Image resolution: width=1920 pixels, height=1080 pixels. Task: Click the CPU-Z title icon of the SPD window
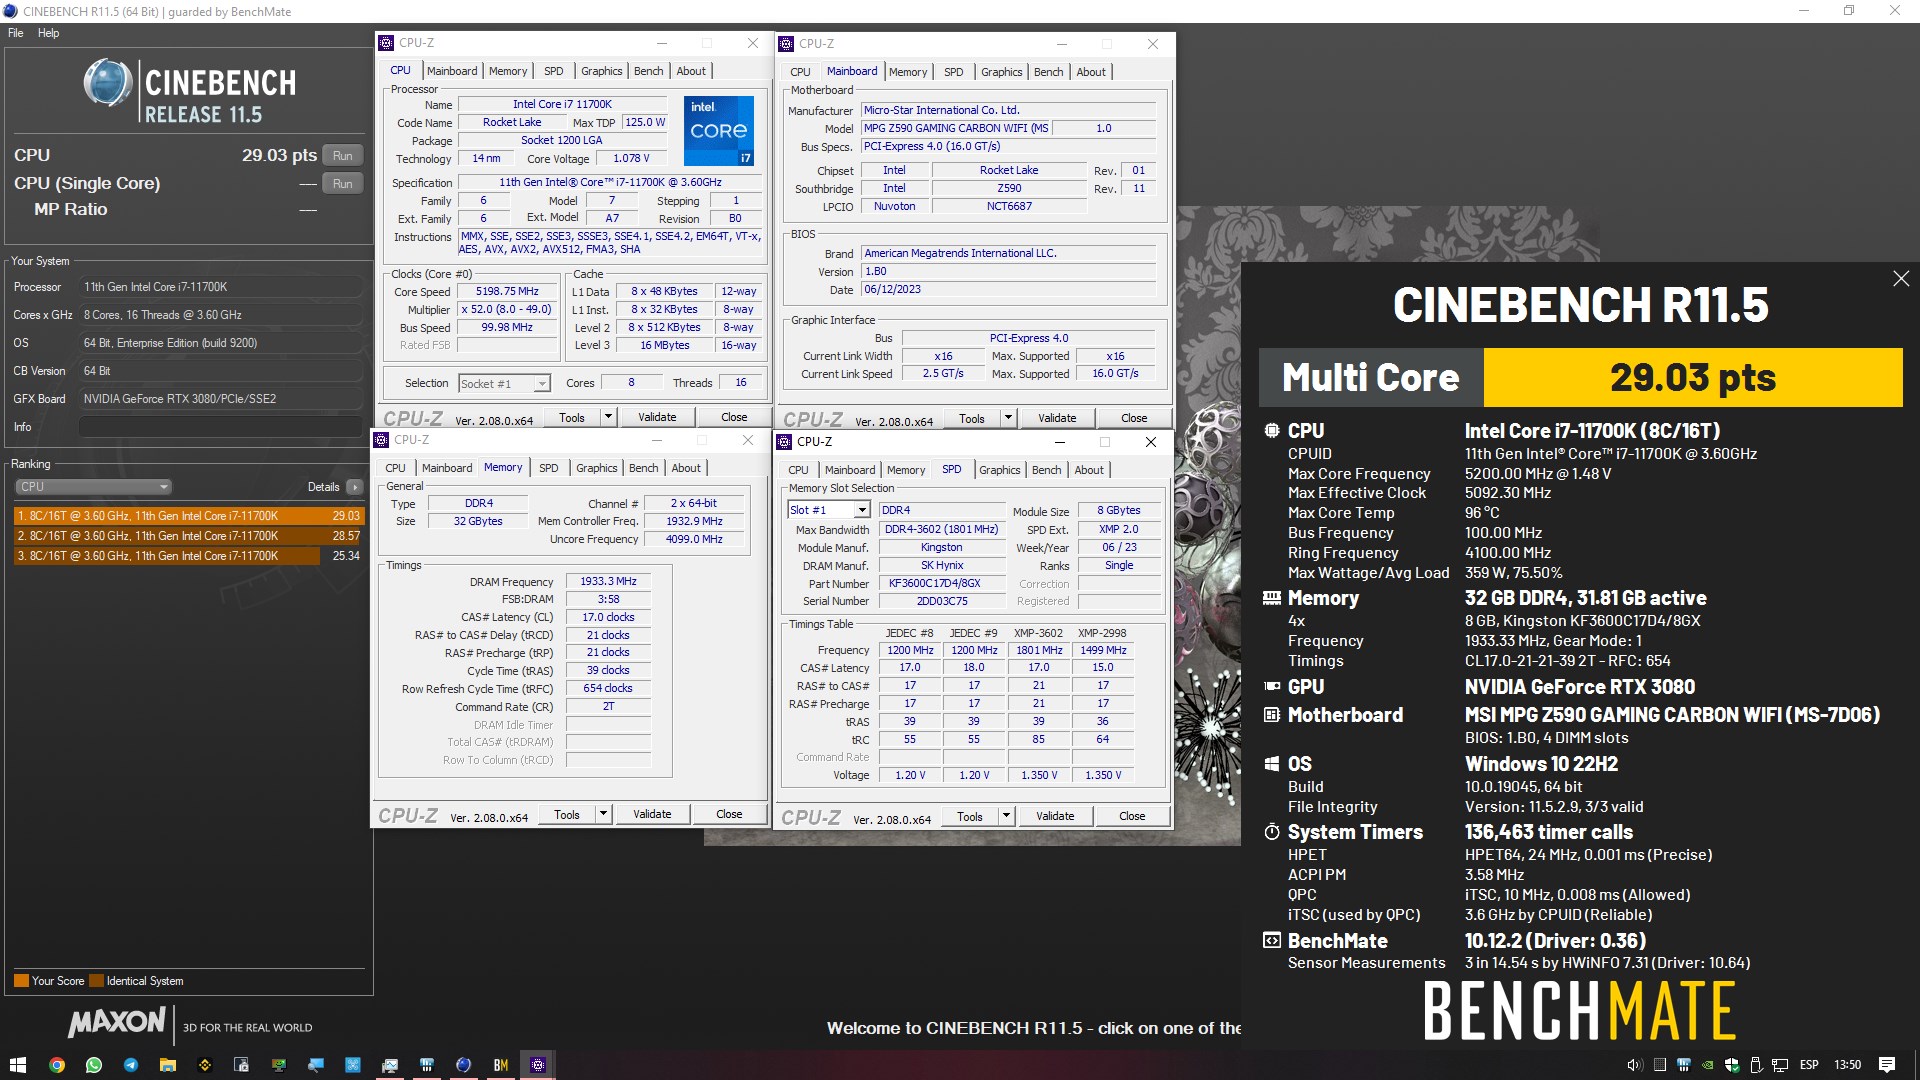(785, 442)
